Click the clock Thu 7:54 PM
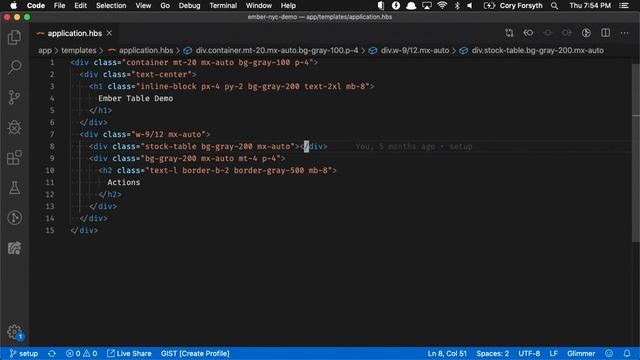Screen dimensions: 640x360 [x=590, y=6]
